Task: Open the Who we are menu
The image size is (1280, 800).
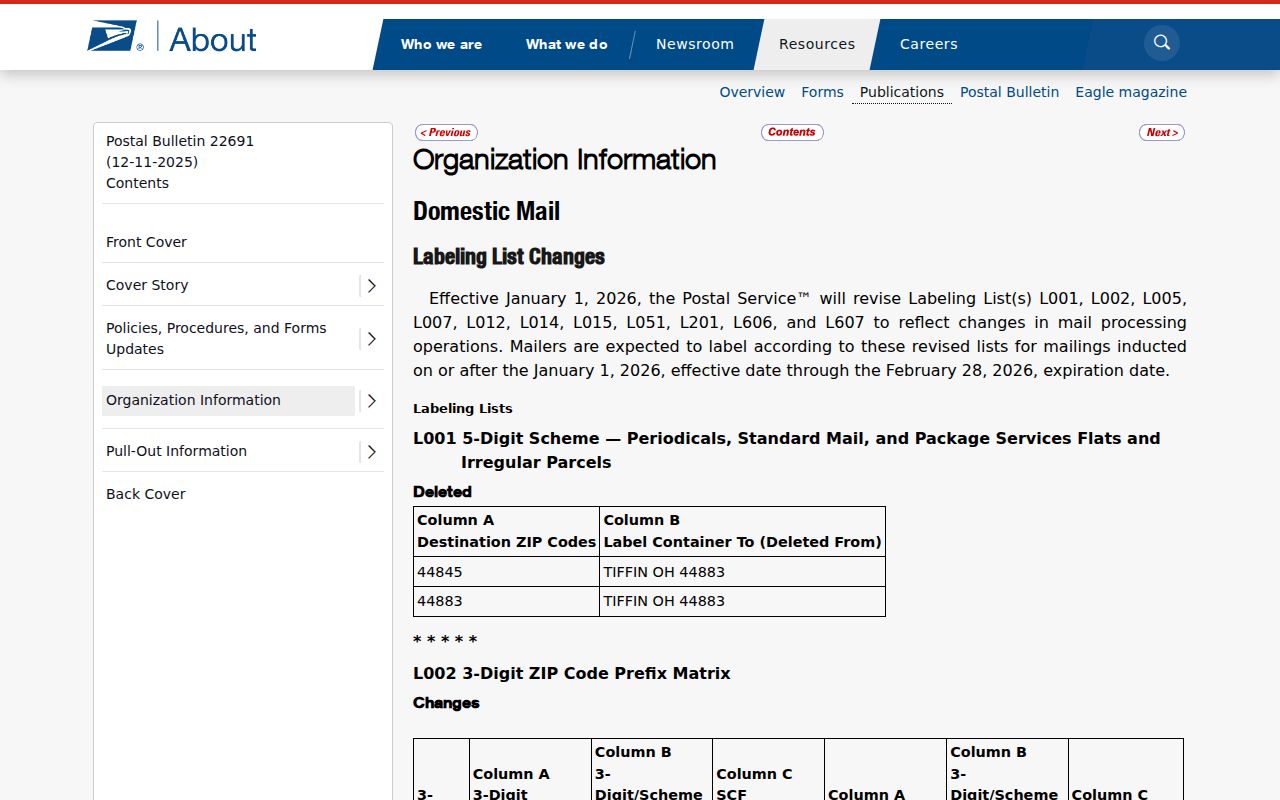Action: tap(441, 44)
